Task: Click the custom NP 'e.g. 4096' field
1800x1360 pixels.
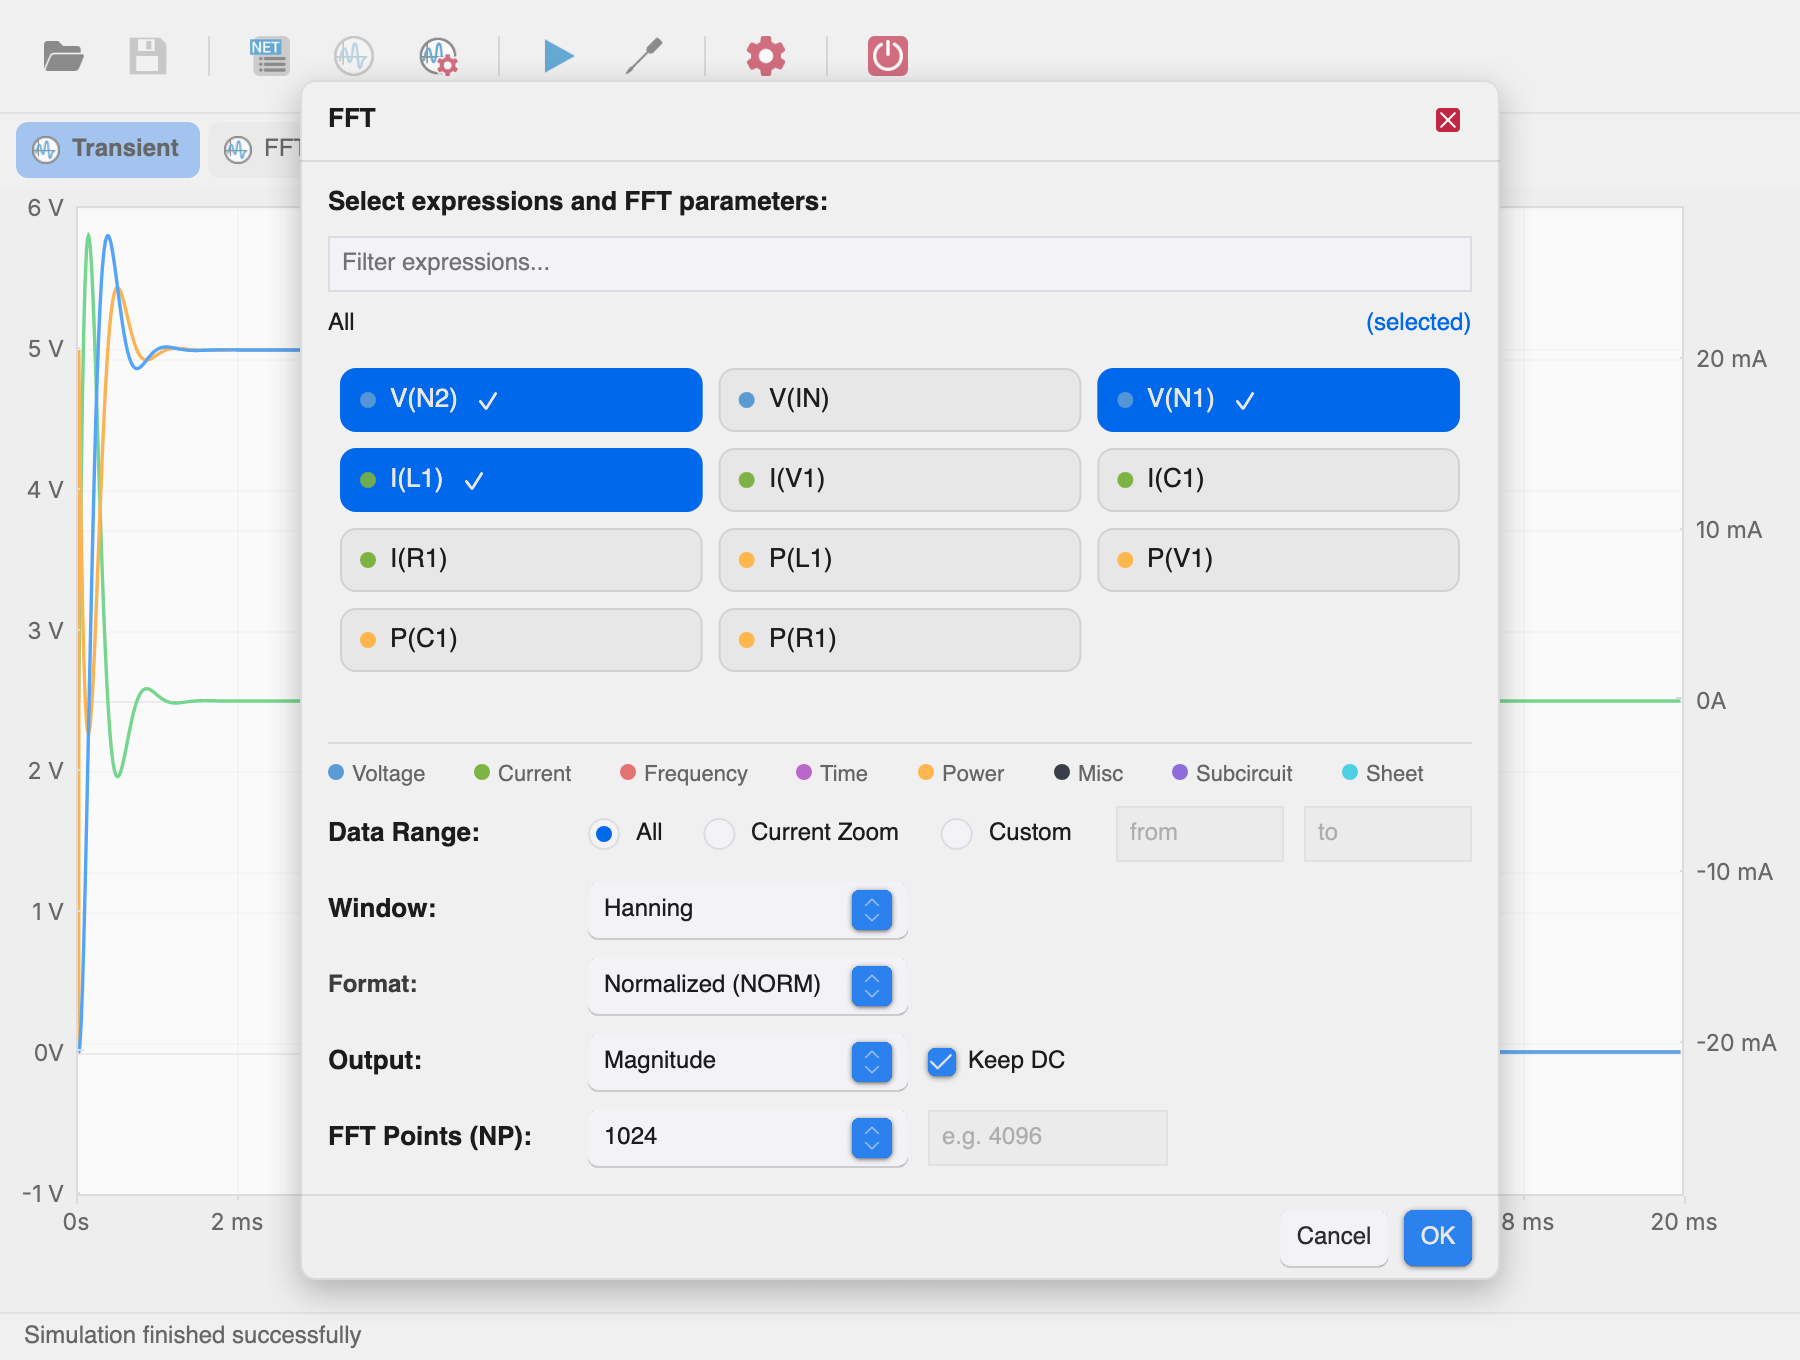Action: coord(1048,1138)
